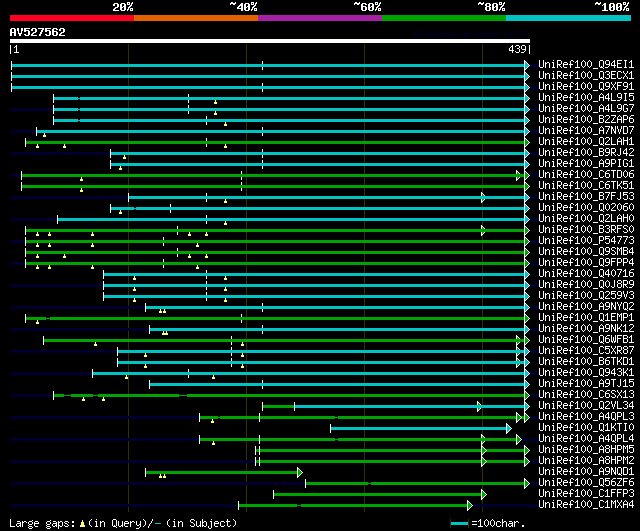
Task: Click the UniRef100_A8HPM5 label
Action: (x=586, y=450)
